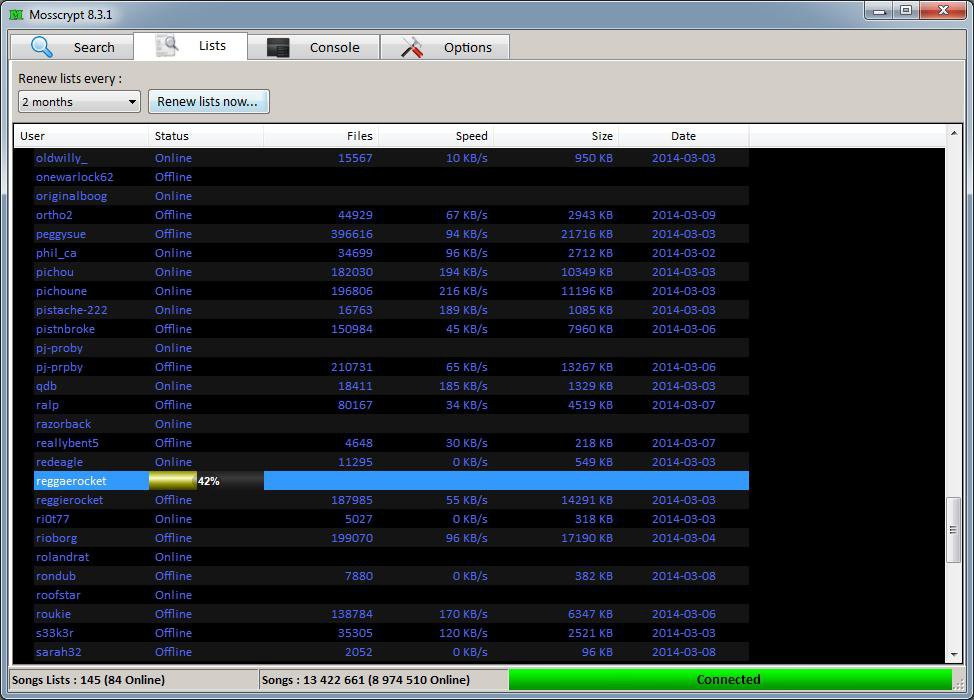Select user reggierocket
Viewport: 974px width, 700px height.
70,500
